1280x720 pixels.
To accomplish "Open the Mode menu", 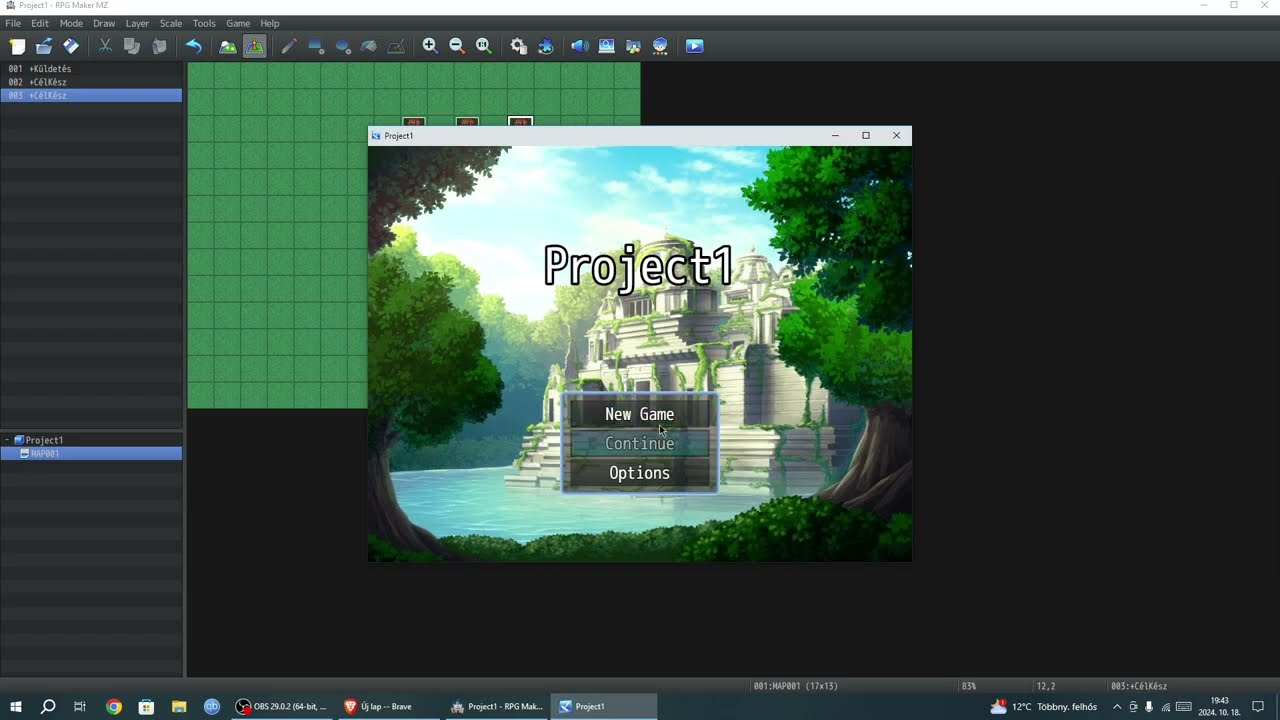I will tap(71, 23).
